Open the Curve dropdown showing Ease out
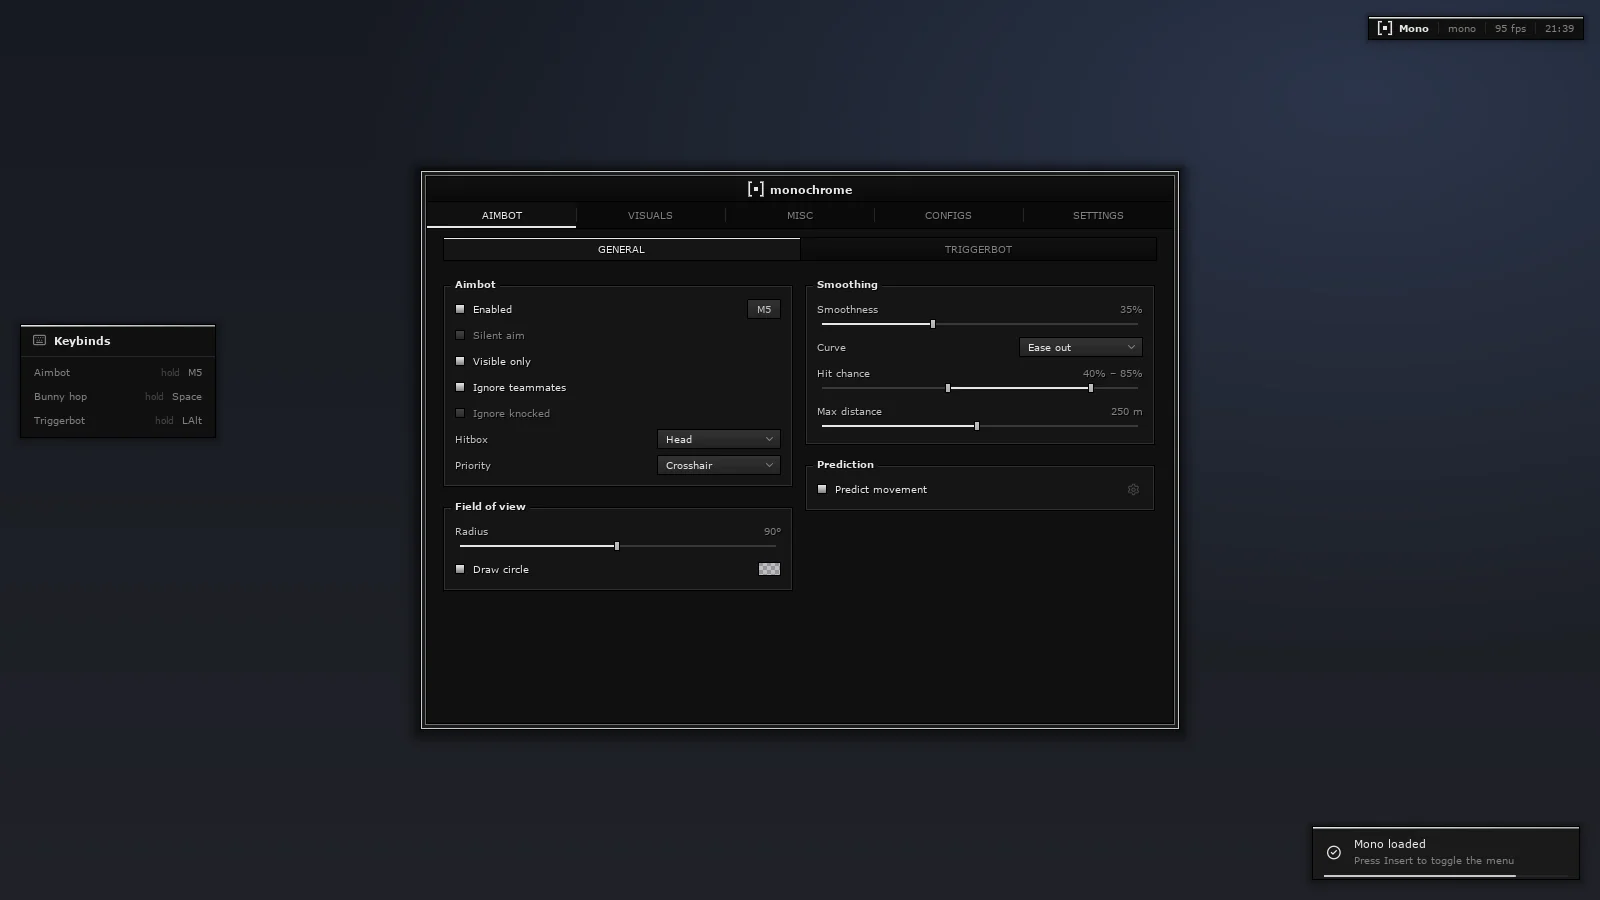The width and height of the screenshot is (1600, 900). click(x=1080, y=347)
